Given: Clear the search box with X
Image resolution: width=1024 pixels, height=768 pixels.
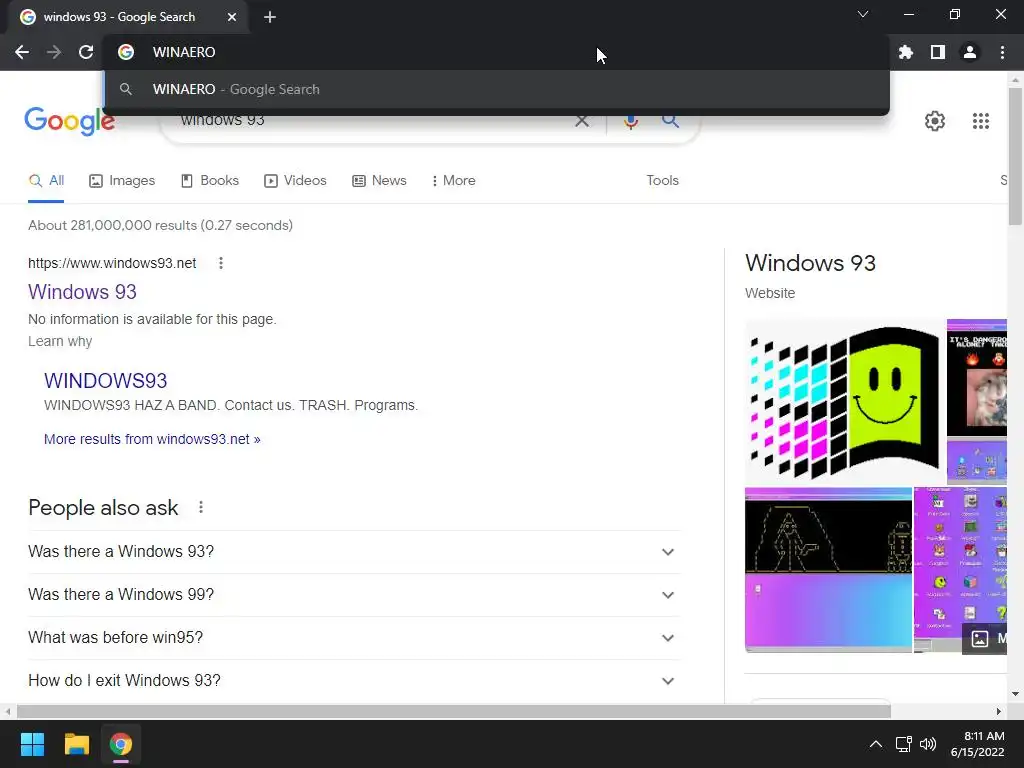Looking at the screenshot, I should [x=581, y=121].
